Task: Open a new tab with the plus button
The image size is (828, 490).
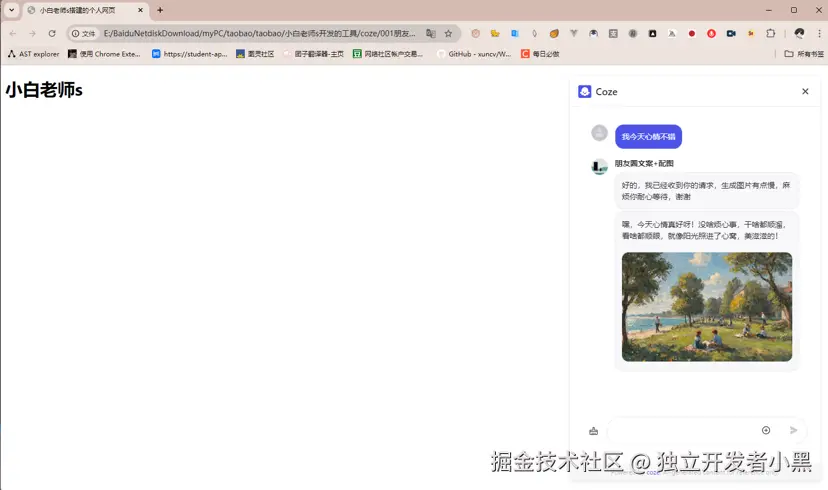Action: [160, 10]
